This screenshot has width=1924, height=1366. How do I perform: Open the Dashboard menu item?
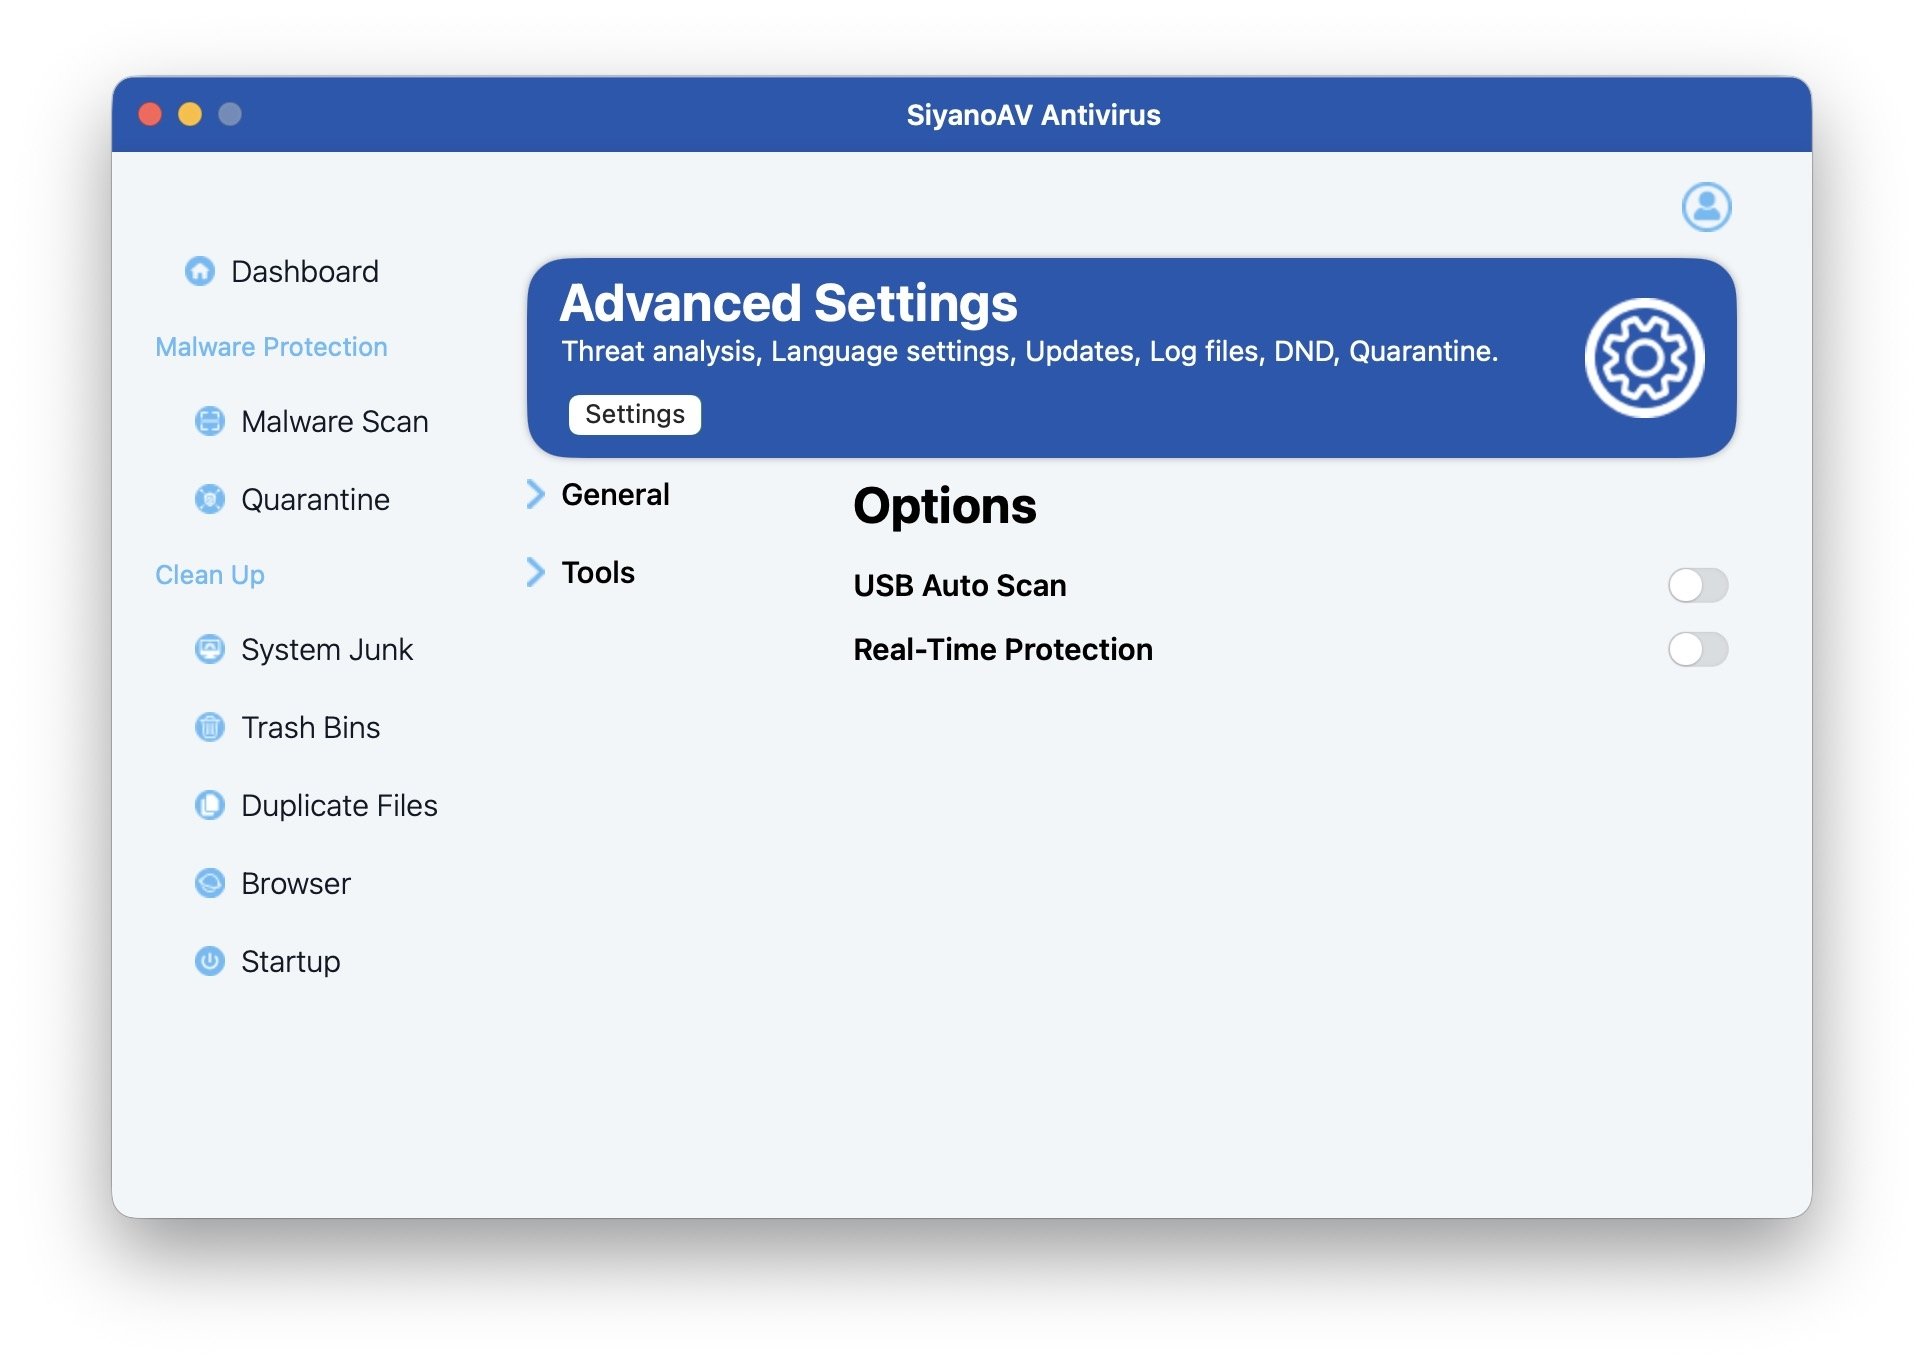click(304, 271)
